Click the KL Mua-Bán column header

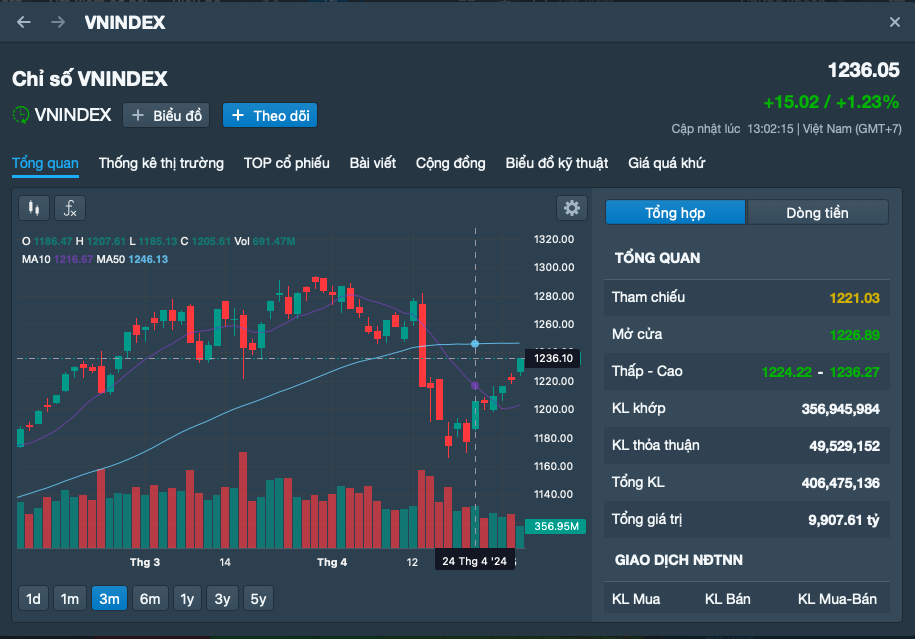(837, 599)
